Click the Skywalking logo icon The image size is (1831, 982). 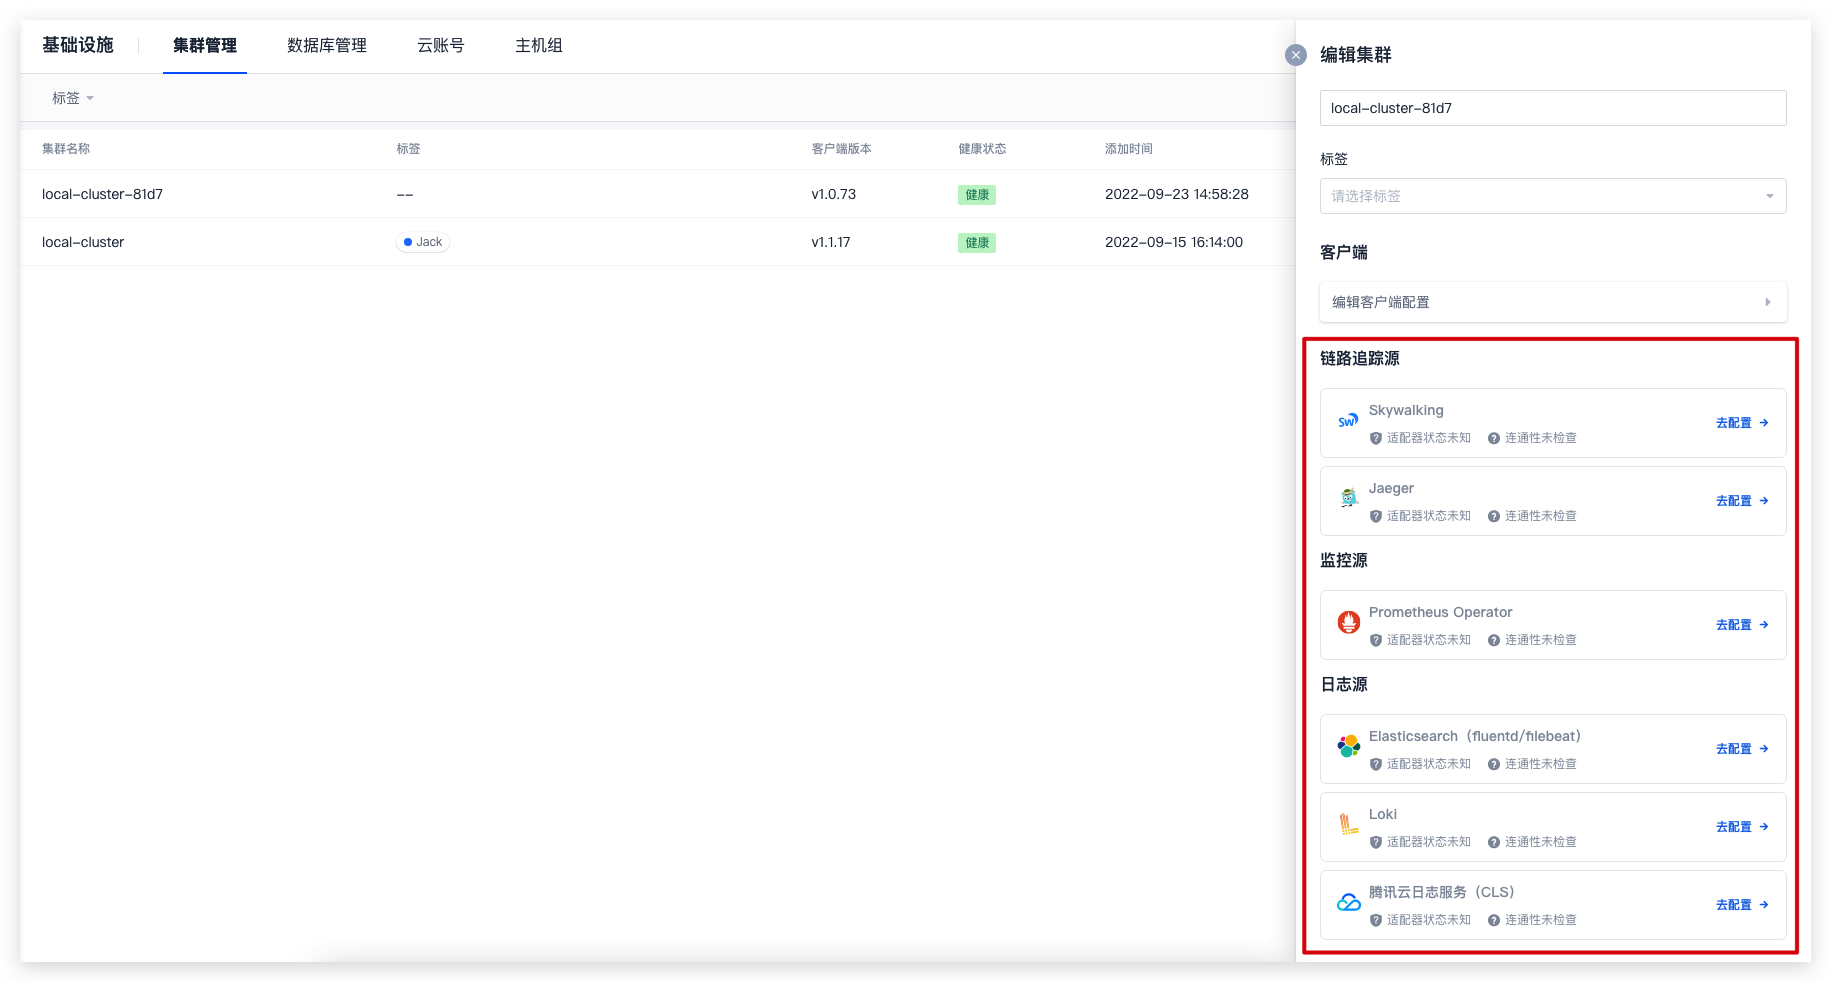[x=1349, y=422]
